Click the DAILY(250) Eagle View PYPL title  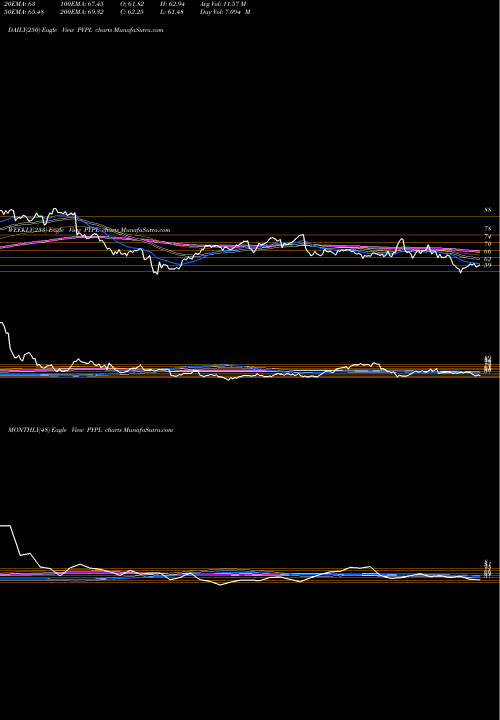pos(86,30)
